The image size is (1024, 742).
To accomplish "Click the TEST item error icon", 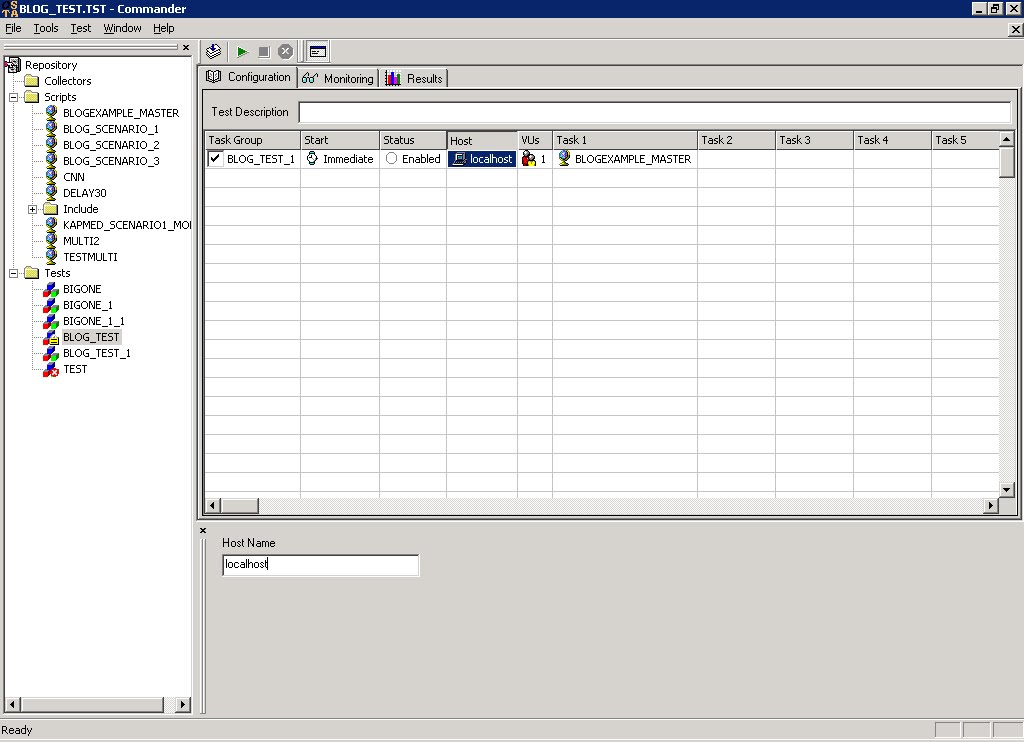I will (50, 369).
